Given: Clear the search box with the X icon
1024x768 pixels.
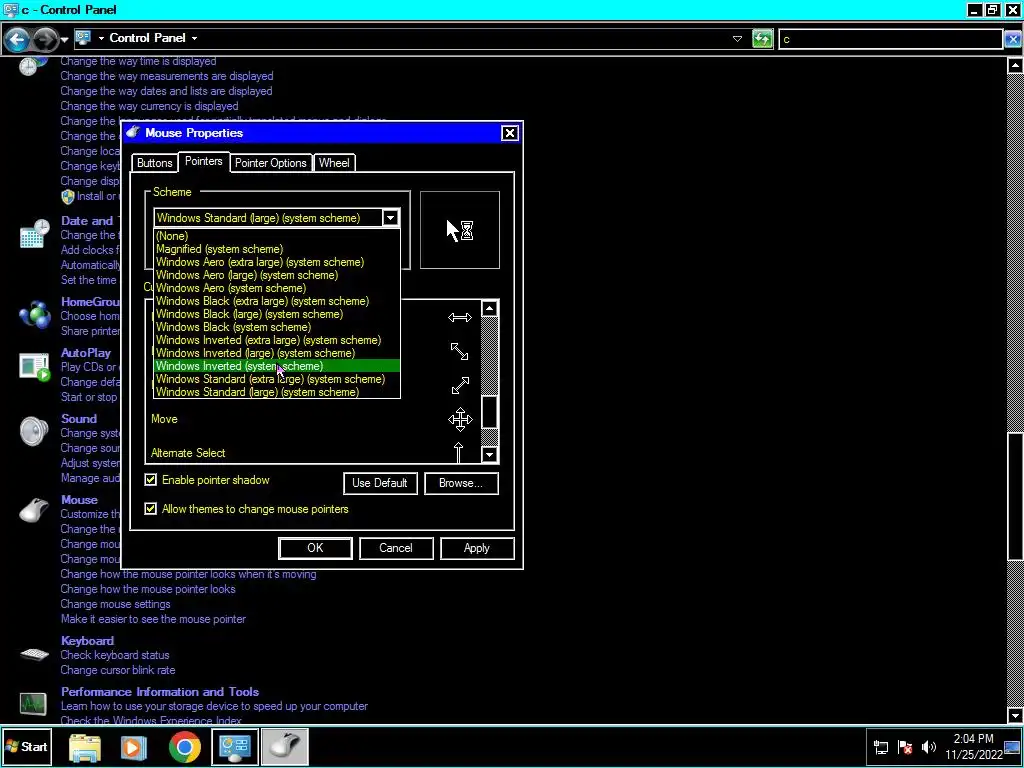Looking at the screenshot, I should coord(1013,39).
